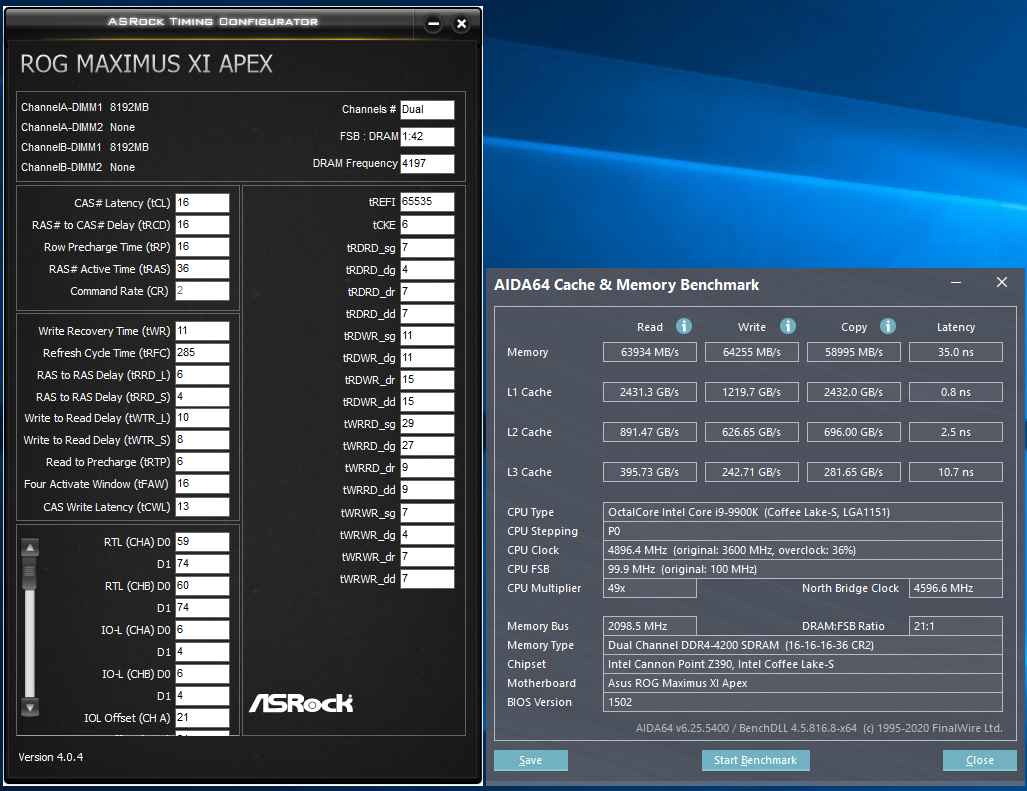Image resolution: width=1027 pixels, height=791 pixels.
Task: Click the DRAM:FSB Ratio value 21:1
Action: tap(956, 625)
